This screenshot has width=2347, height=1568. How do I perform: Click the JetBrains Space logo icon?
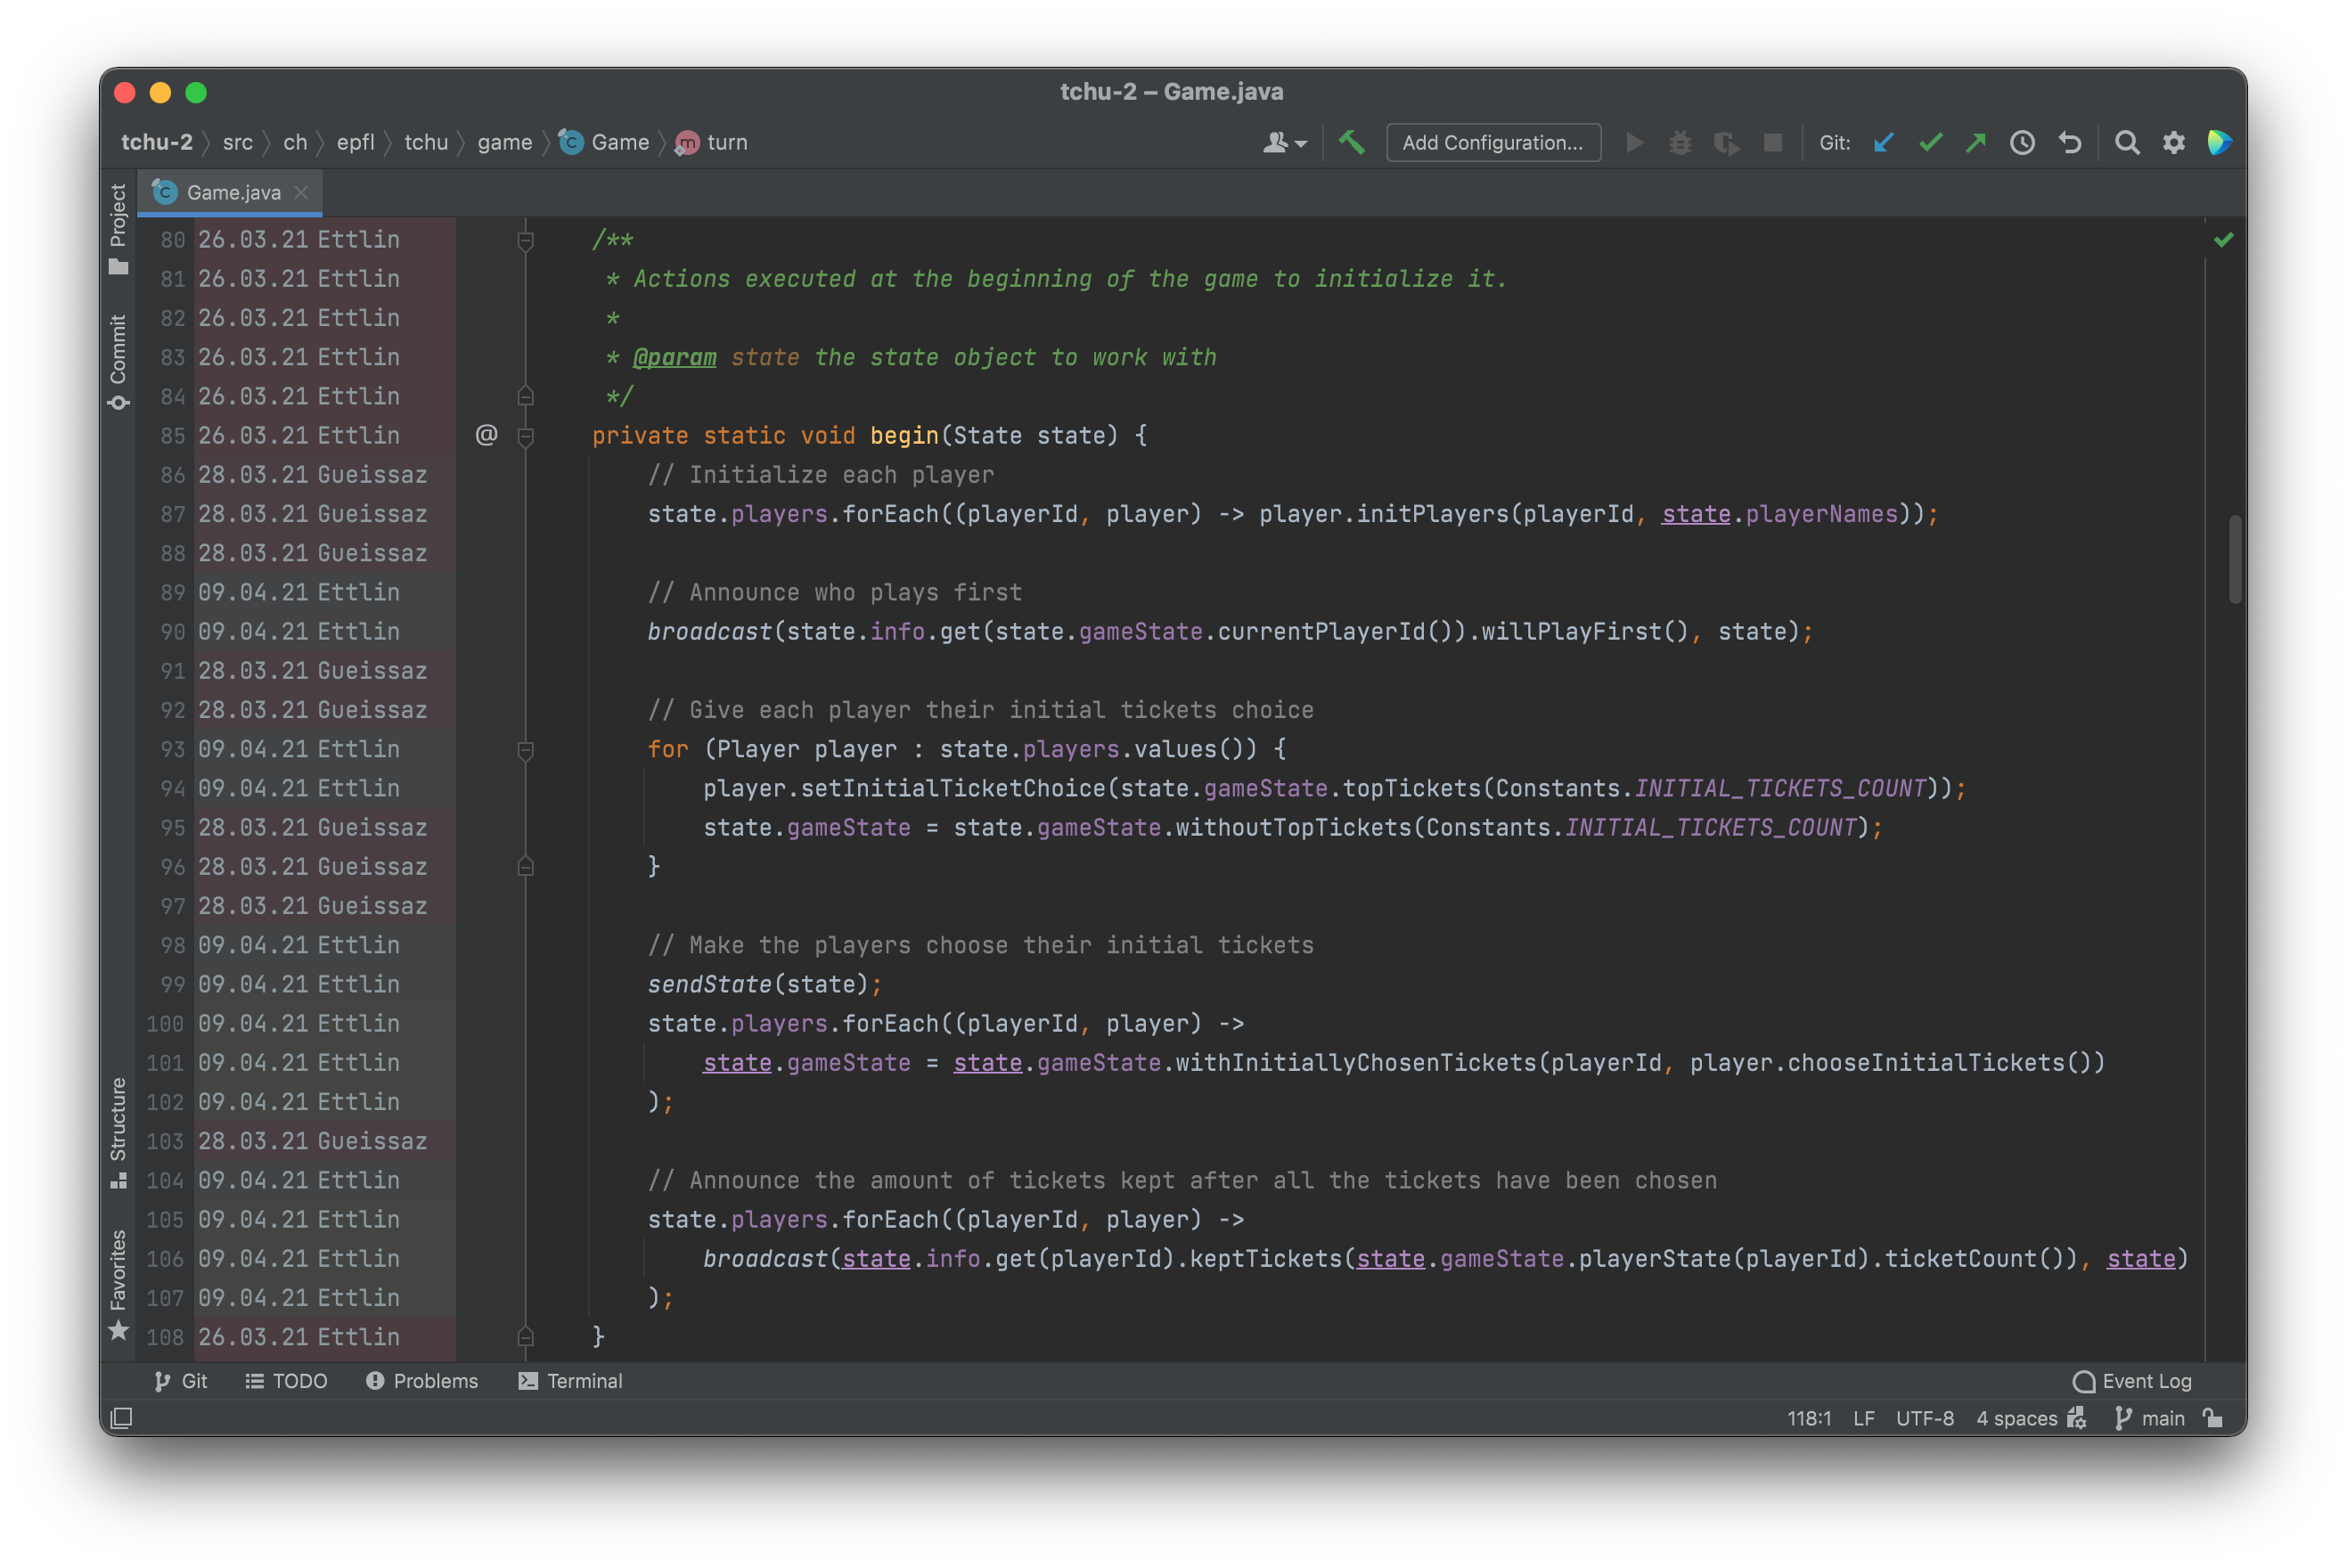pos(2219,143)
